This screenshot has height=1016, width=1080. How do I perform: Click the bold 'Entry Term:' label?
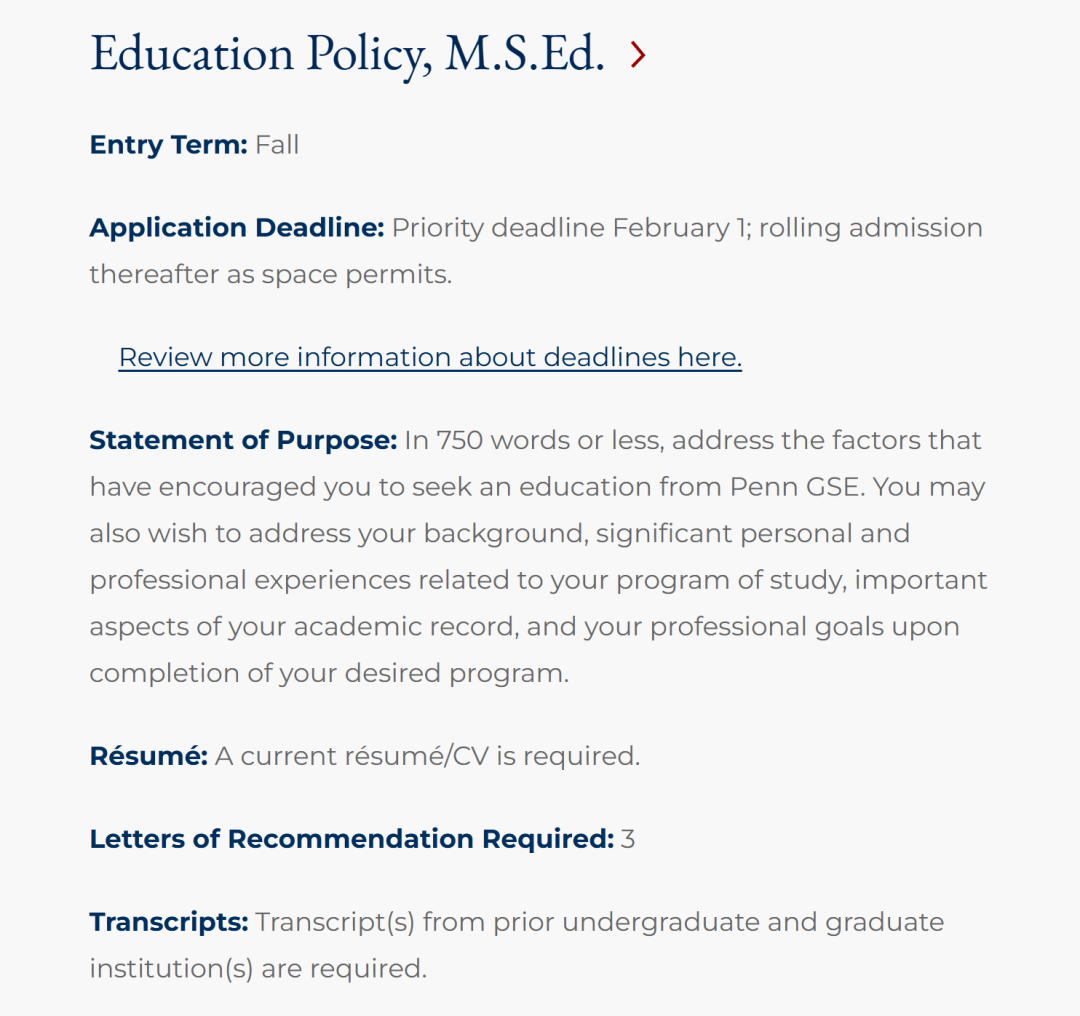click(168, 145)
